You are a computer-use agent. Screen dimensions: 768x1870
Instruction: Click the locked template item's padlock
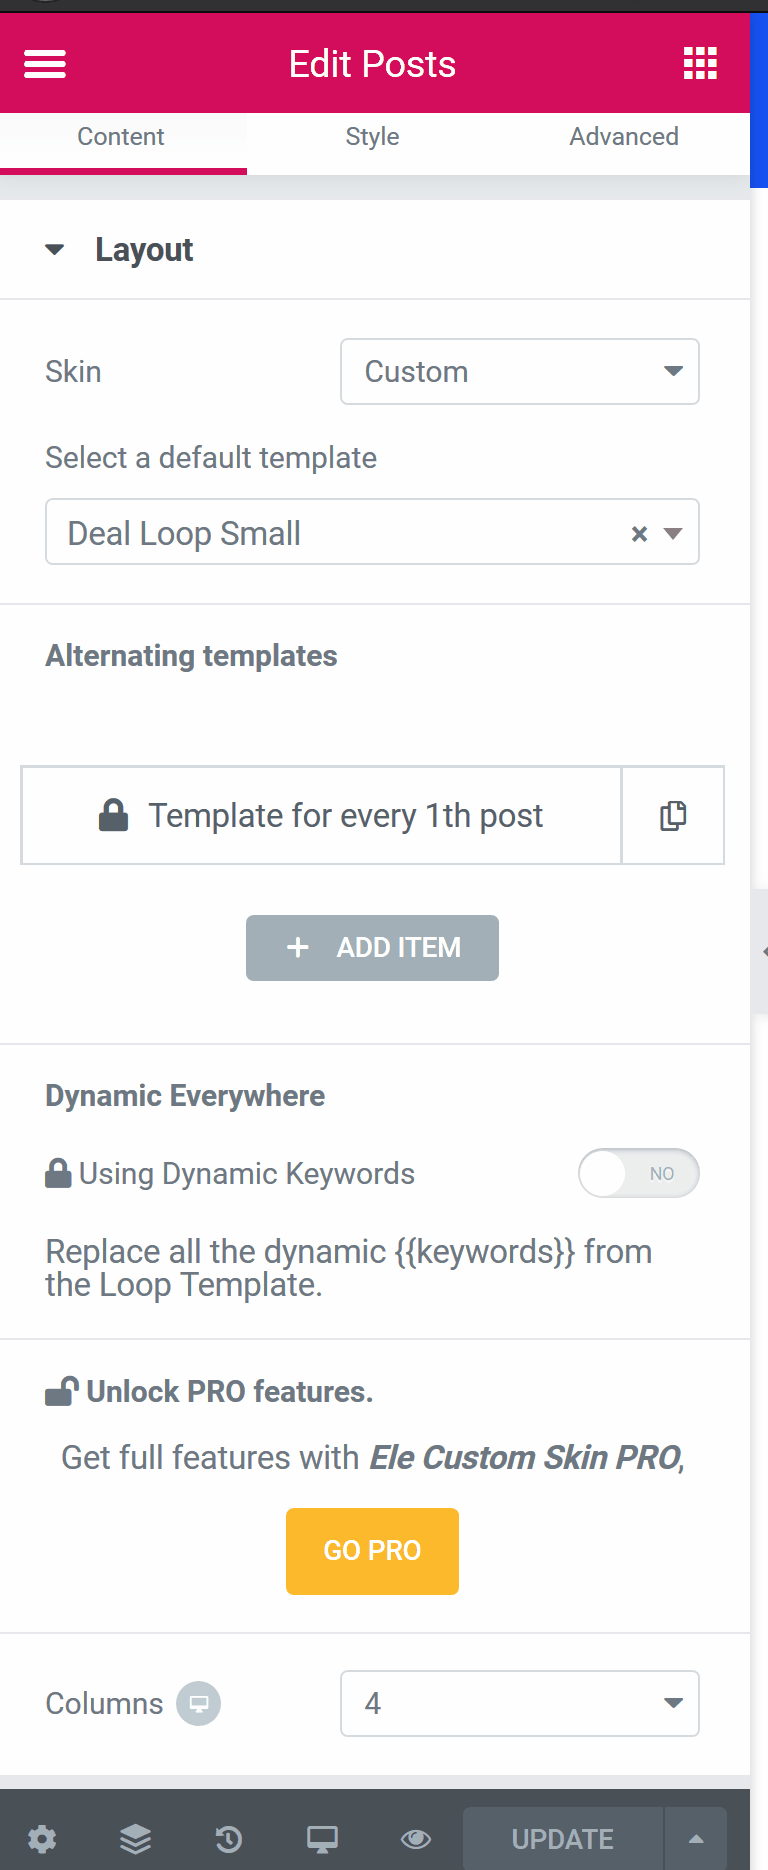click(x=113, y=815)
